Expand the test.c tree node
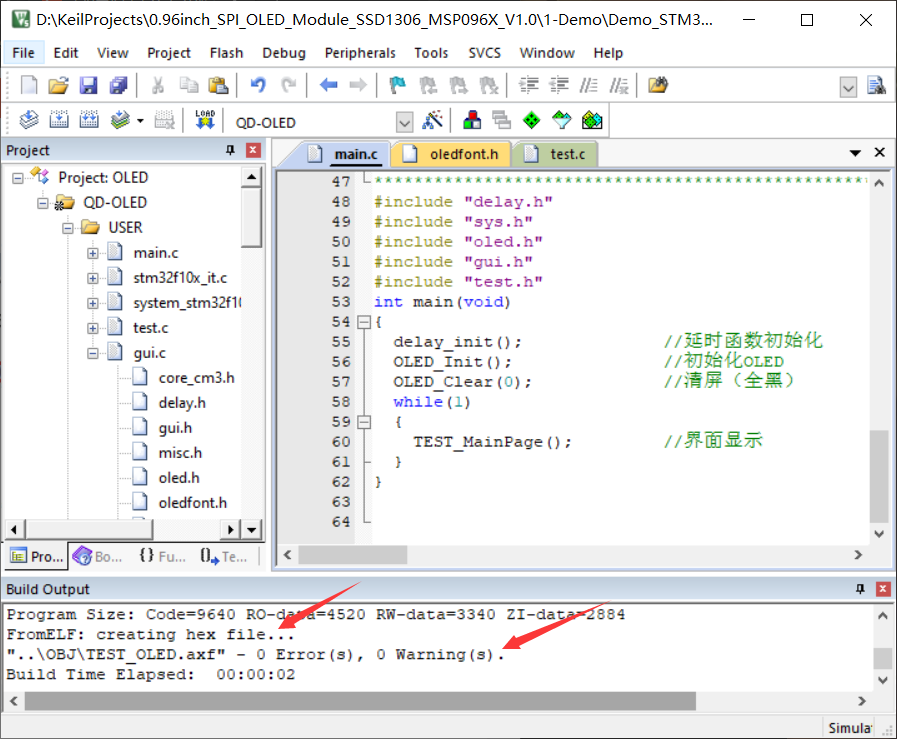Screen dimensions: 897x739 [x=93, y=328]
